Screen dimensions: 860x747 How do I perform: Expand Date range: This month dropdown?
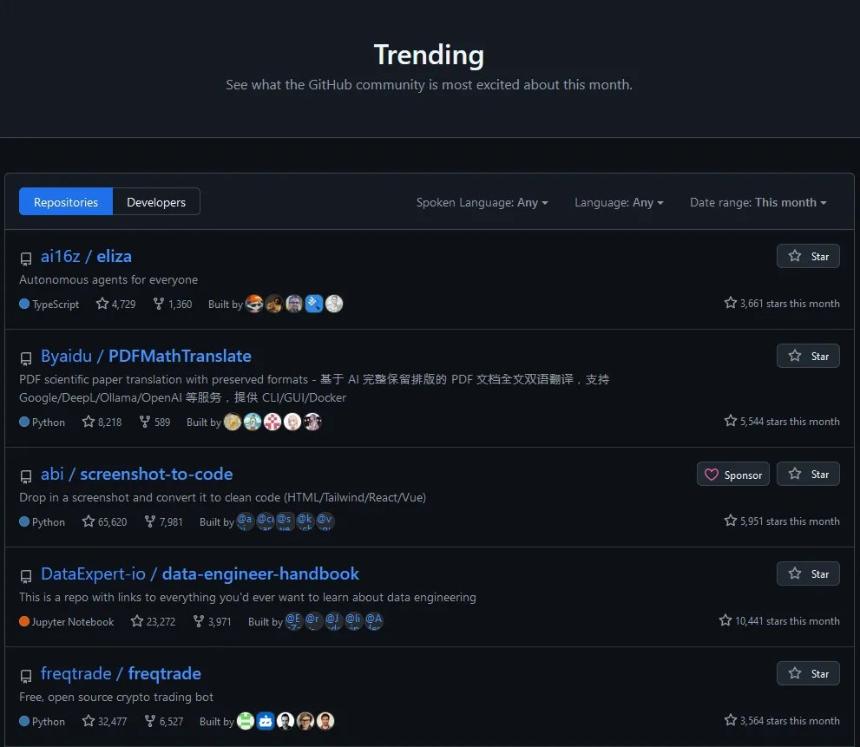click(x=758, y=202)
